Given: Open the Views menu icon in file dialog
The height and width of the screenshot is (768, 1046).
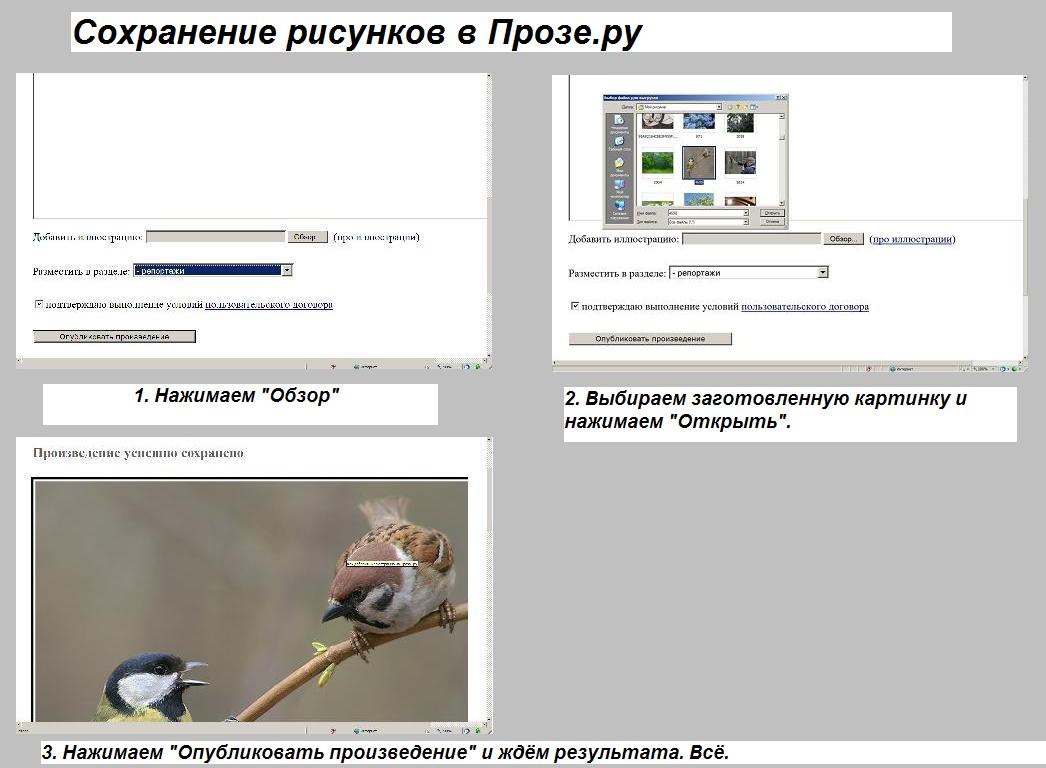Looking at the screenshot, I should (x=754, y=107).
